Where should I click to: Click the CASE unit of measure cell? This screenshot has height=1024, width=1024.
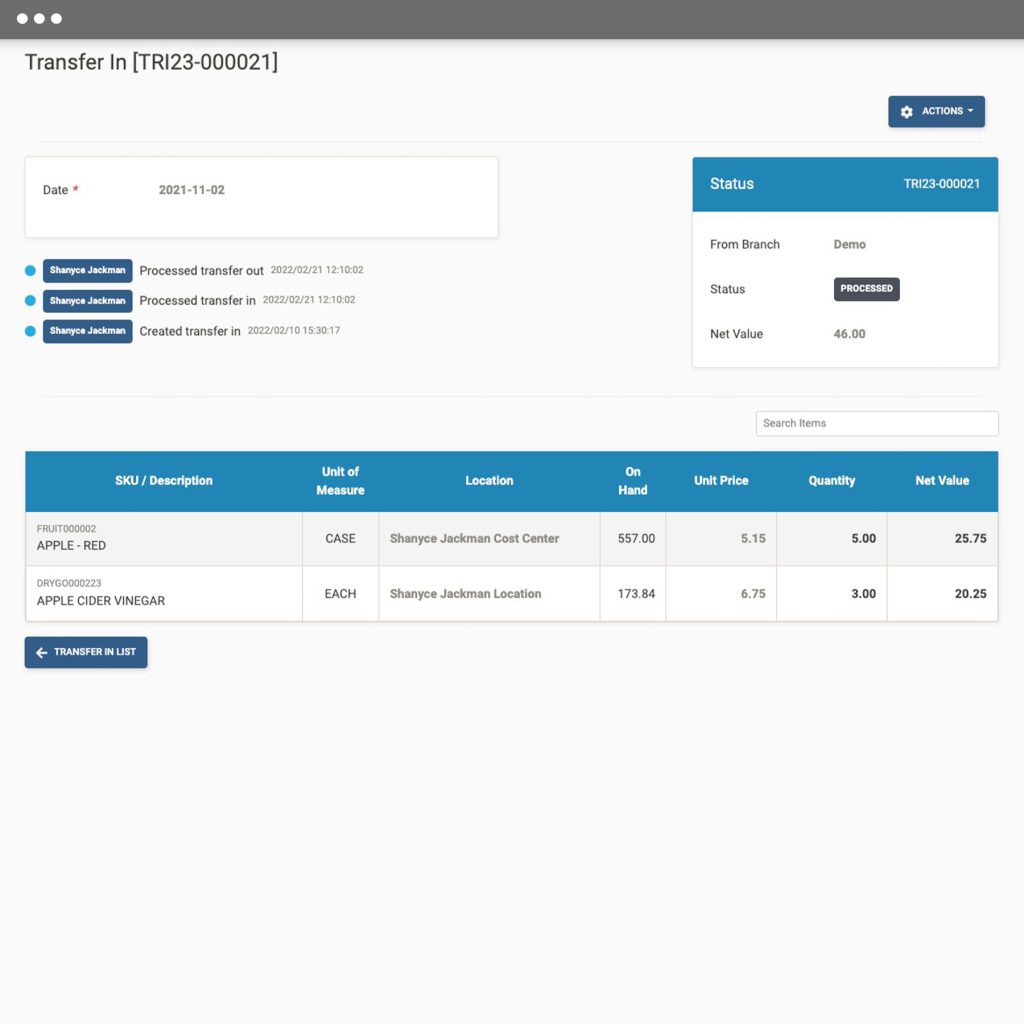[340, 539]
